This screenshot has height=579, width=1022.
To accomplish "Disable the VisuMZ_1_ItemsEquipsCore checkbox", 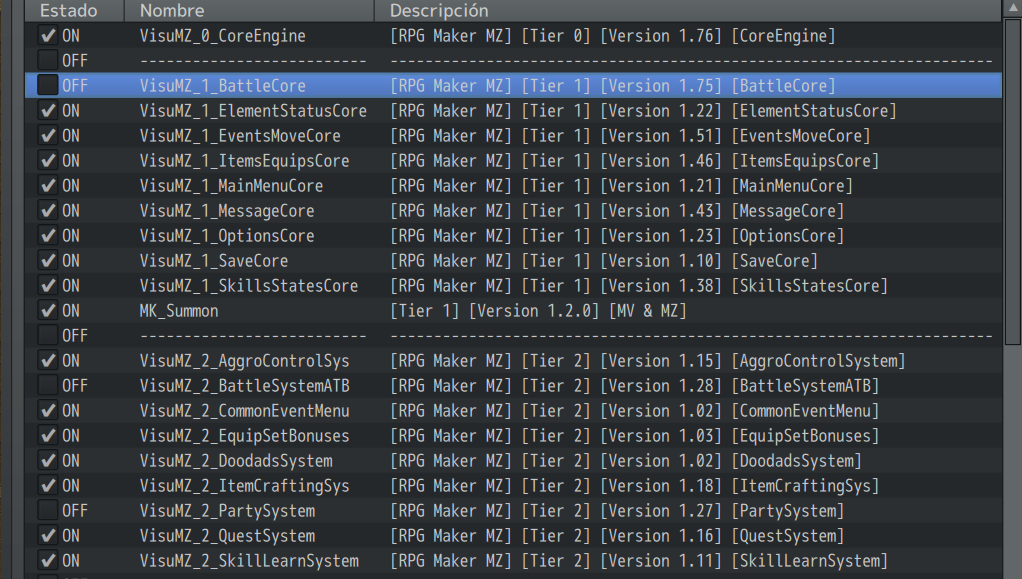I will [x=48, y=160].
